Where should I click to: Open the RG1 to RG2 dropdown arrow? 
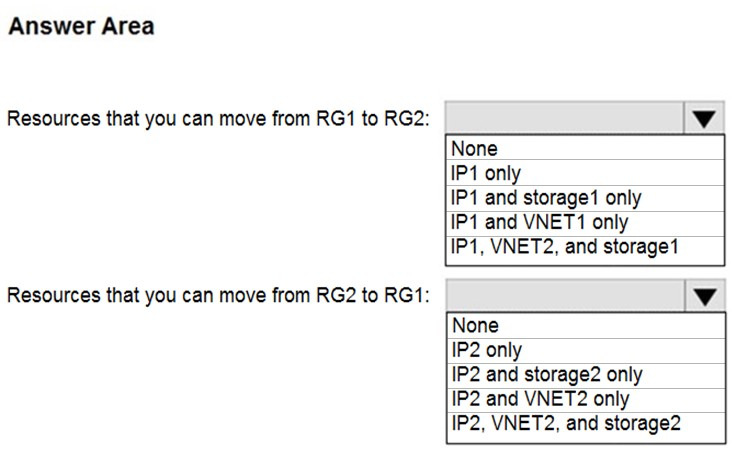704,119
